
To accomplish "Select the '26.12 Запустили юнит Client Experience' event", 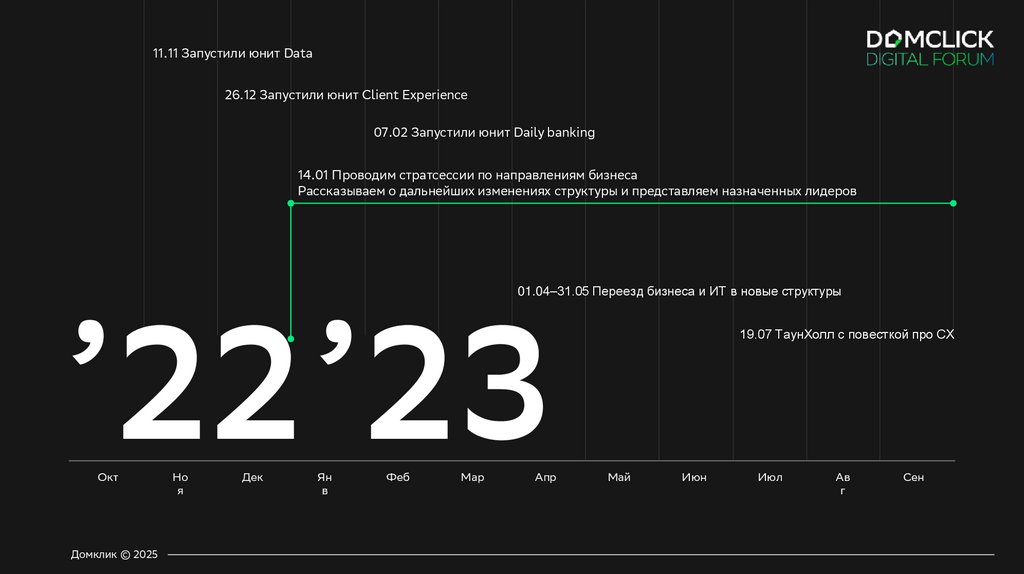I will (346, 95).
